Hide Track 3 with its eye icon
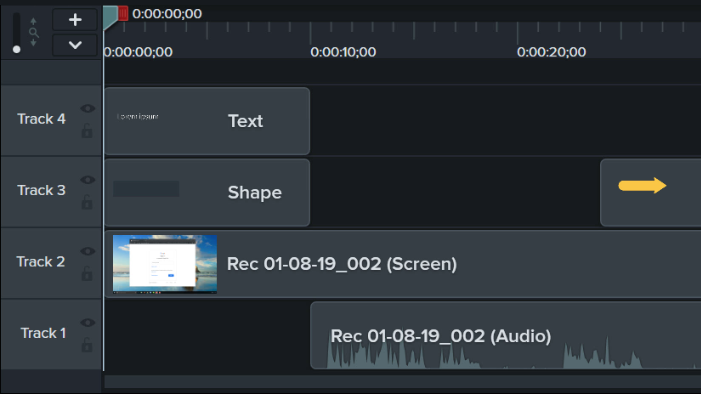 click(x=88, y=180)
